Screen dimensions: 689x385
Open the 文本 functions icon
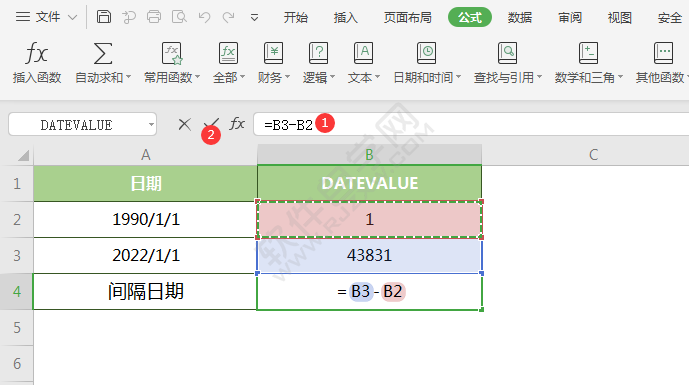363,53
